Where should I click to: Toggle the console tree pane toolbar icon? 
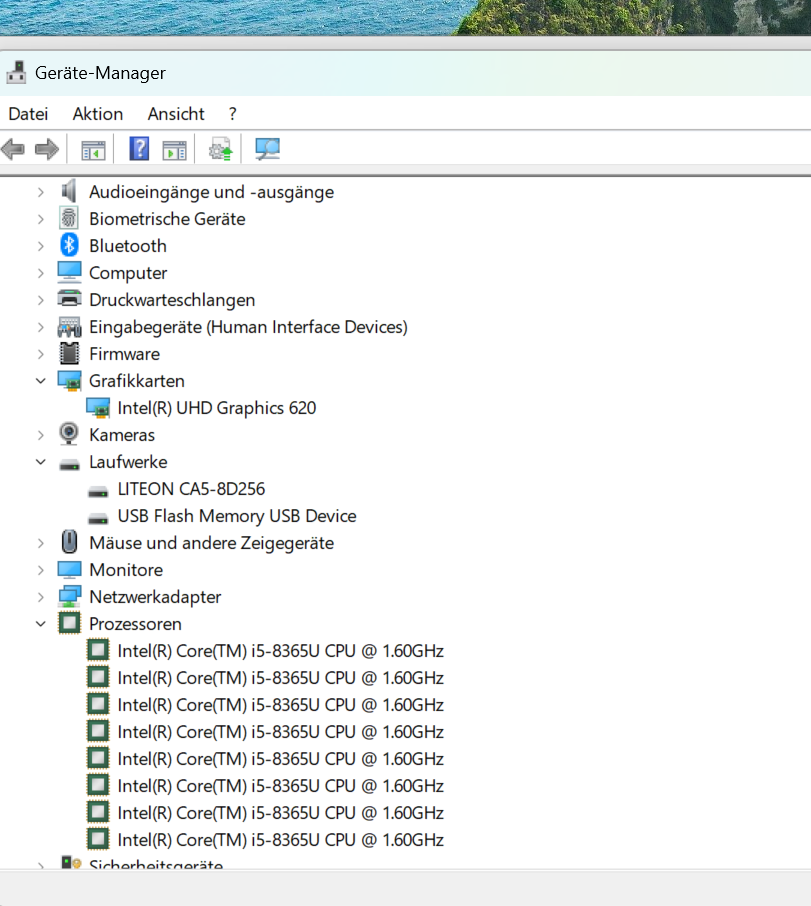[x=93, y=150]
